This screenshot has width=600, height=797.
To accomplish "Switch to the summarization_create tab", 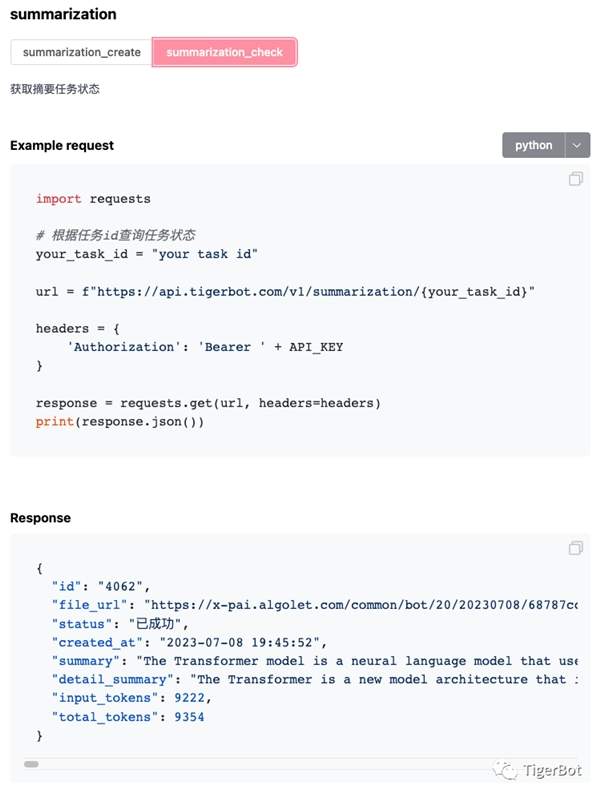I will (x=82, y=52).
